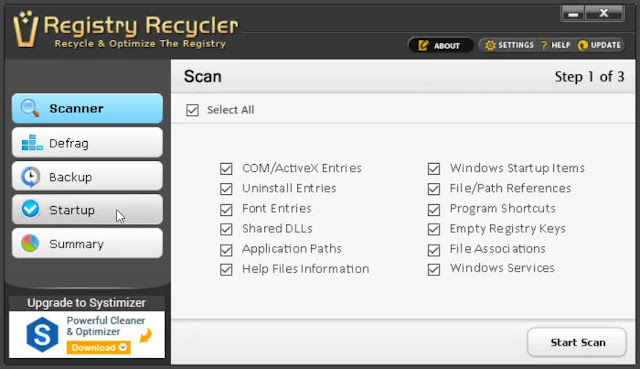Switch to the Defrag section

pos(87,143)
